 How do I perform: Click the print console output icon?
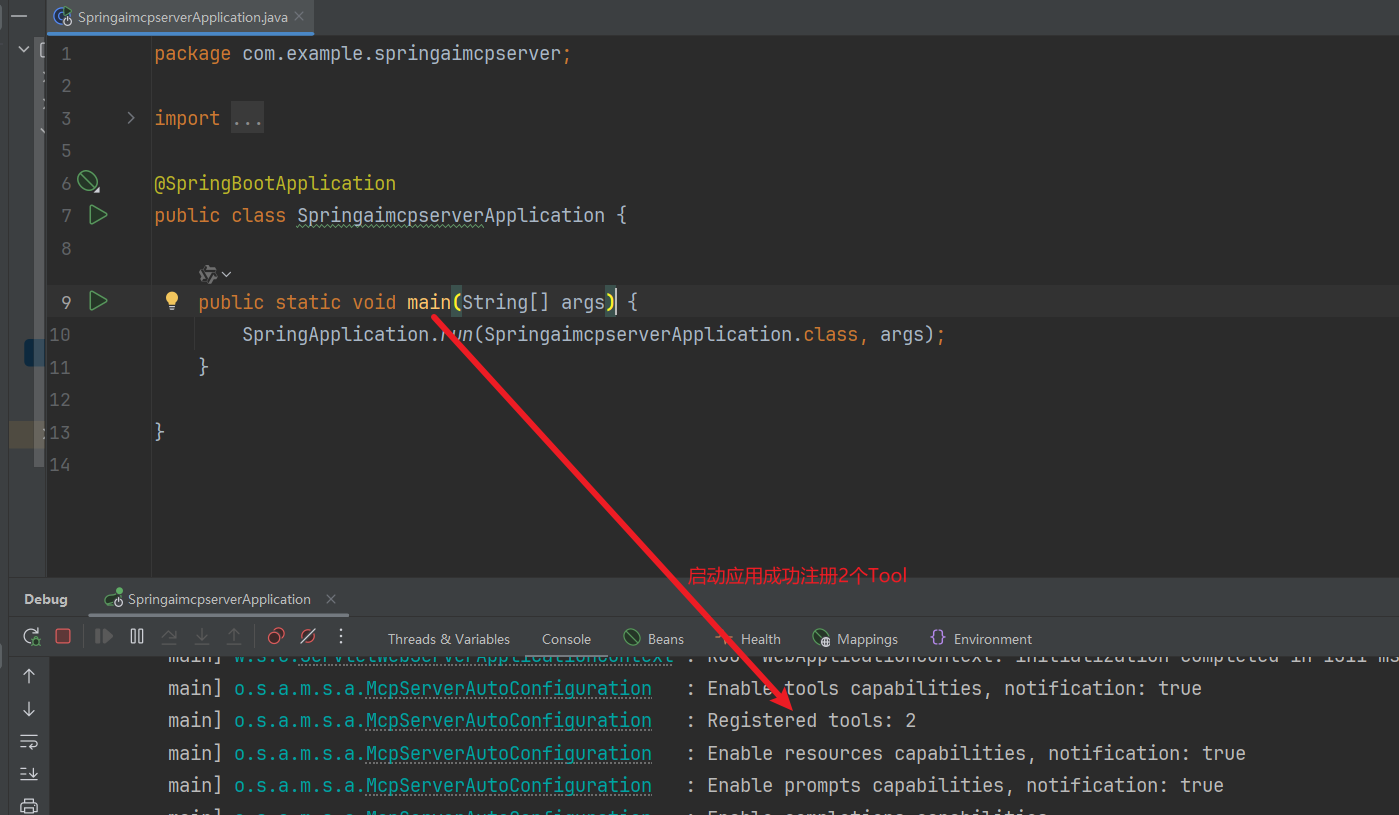[29, 805]
